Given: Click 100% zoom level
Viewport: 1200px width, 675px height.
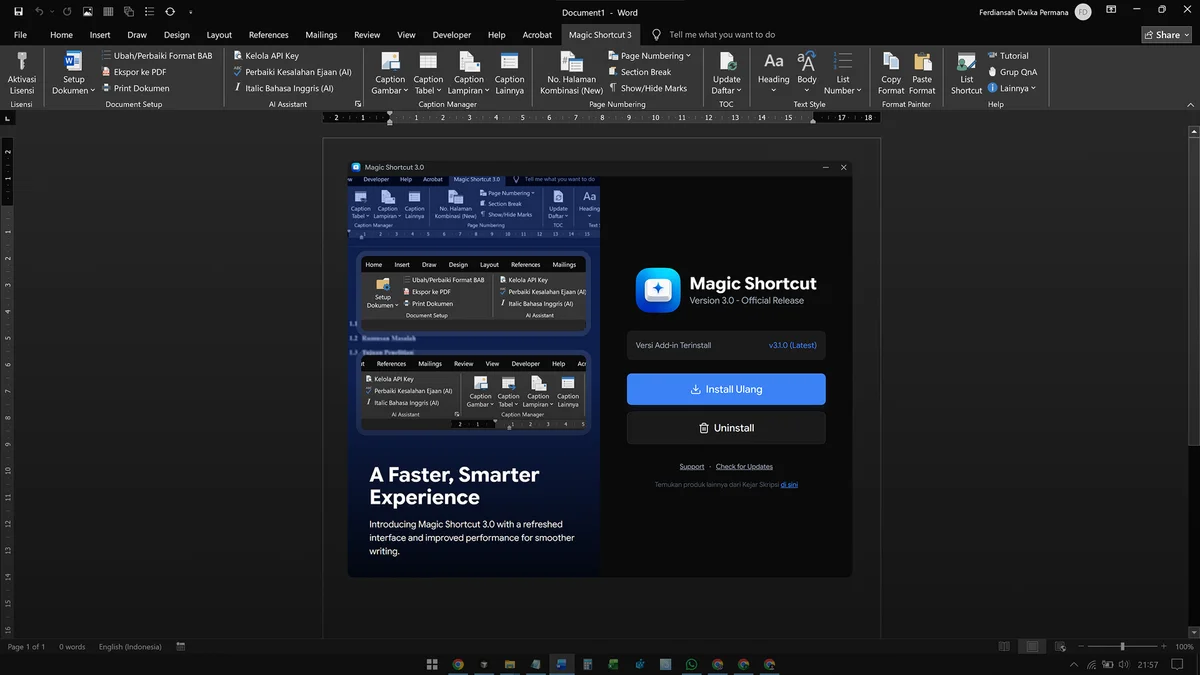Looking at the screenshot, I should click(x=1184, y=647).
